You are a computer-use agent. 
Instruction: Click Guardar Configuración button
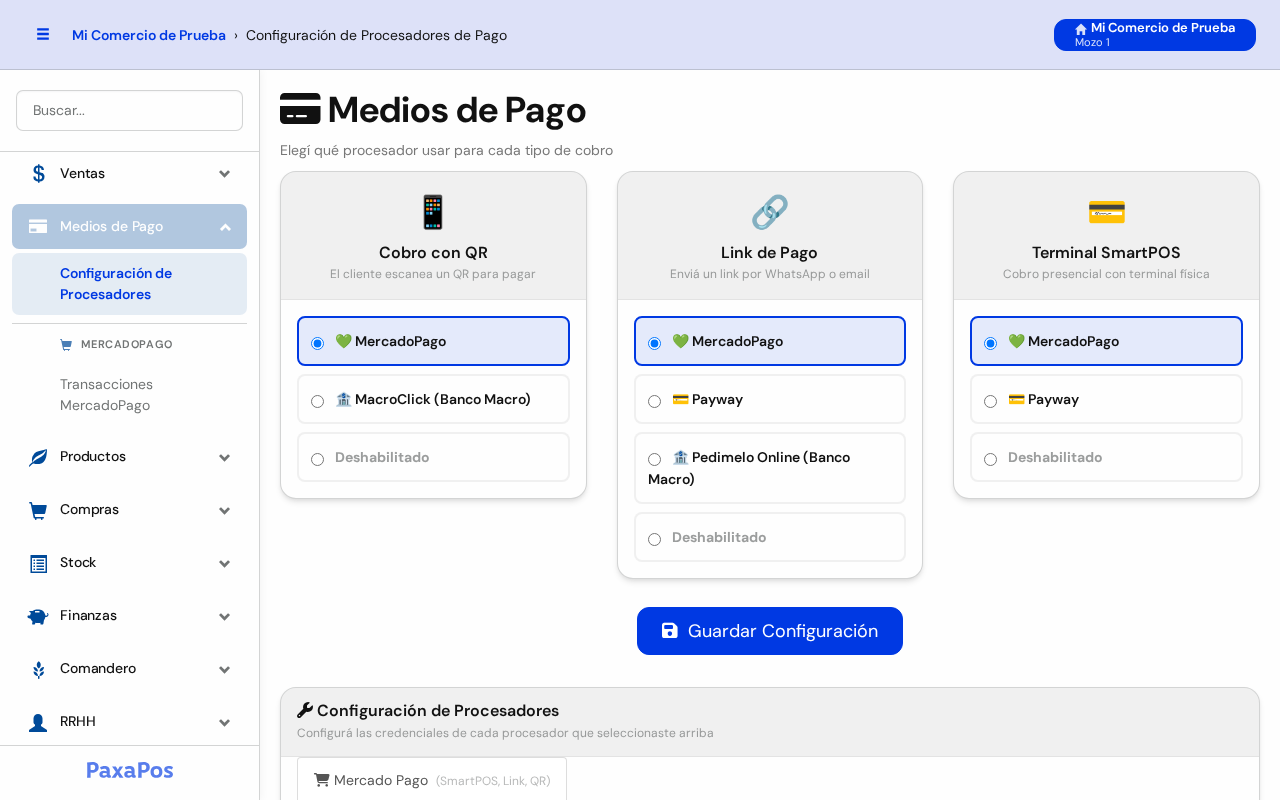(770, 631)
